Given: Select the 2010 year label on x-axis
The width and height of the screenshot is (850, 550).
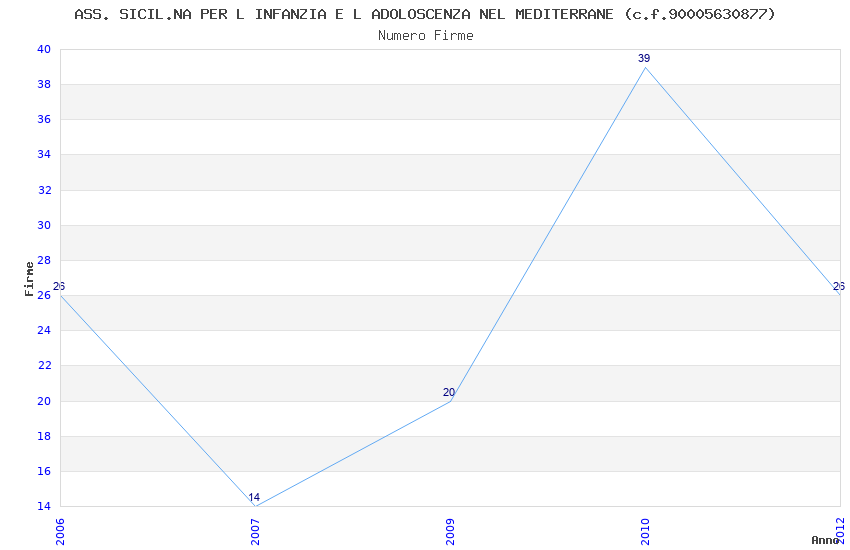Looking at the screenshot, I should coord(645,532).
